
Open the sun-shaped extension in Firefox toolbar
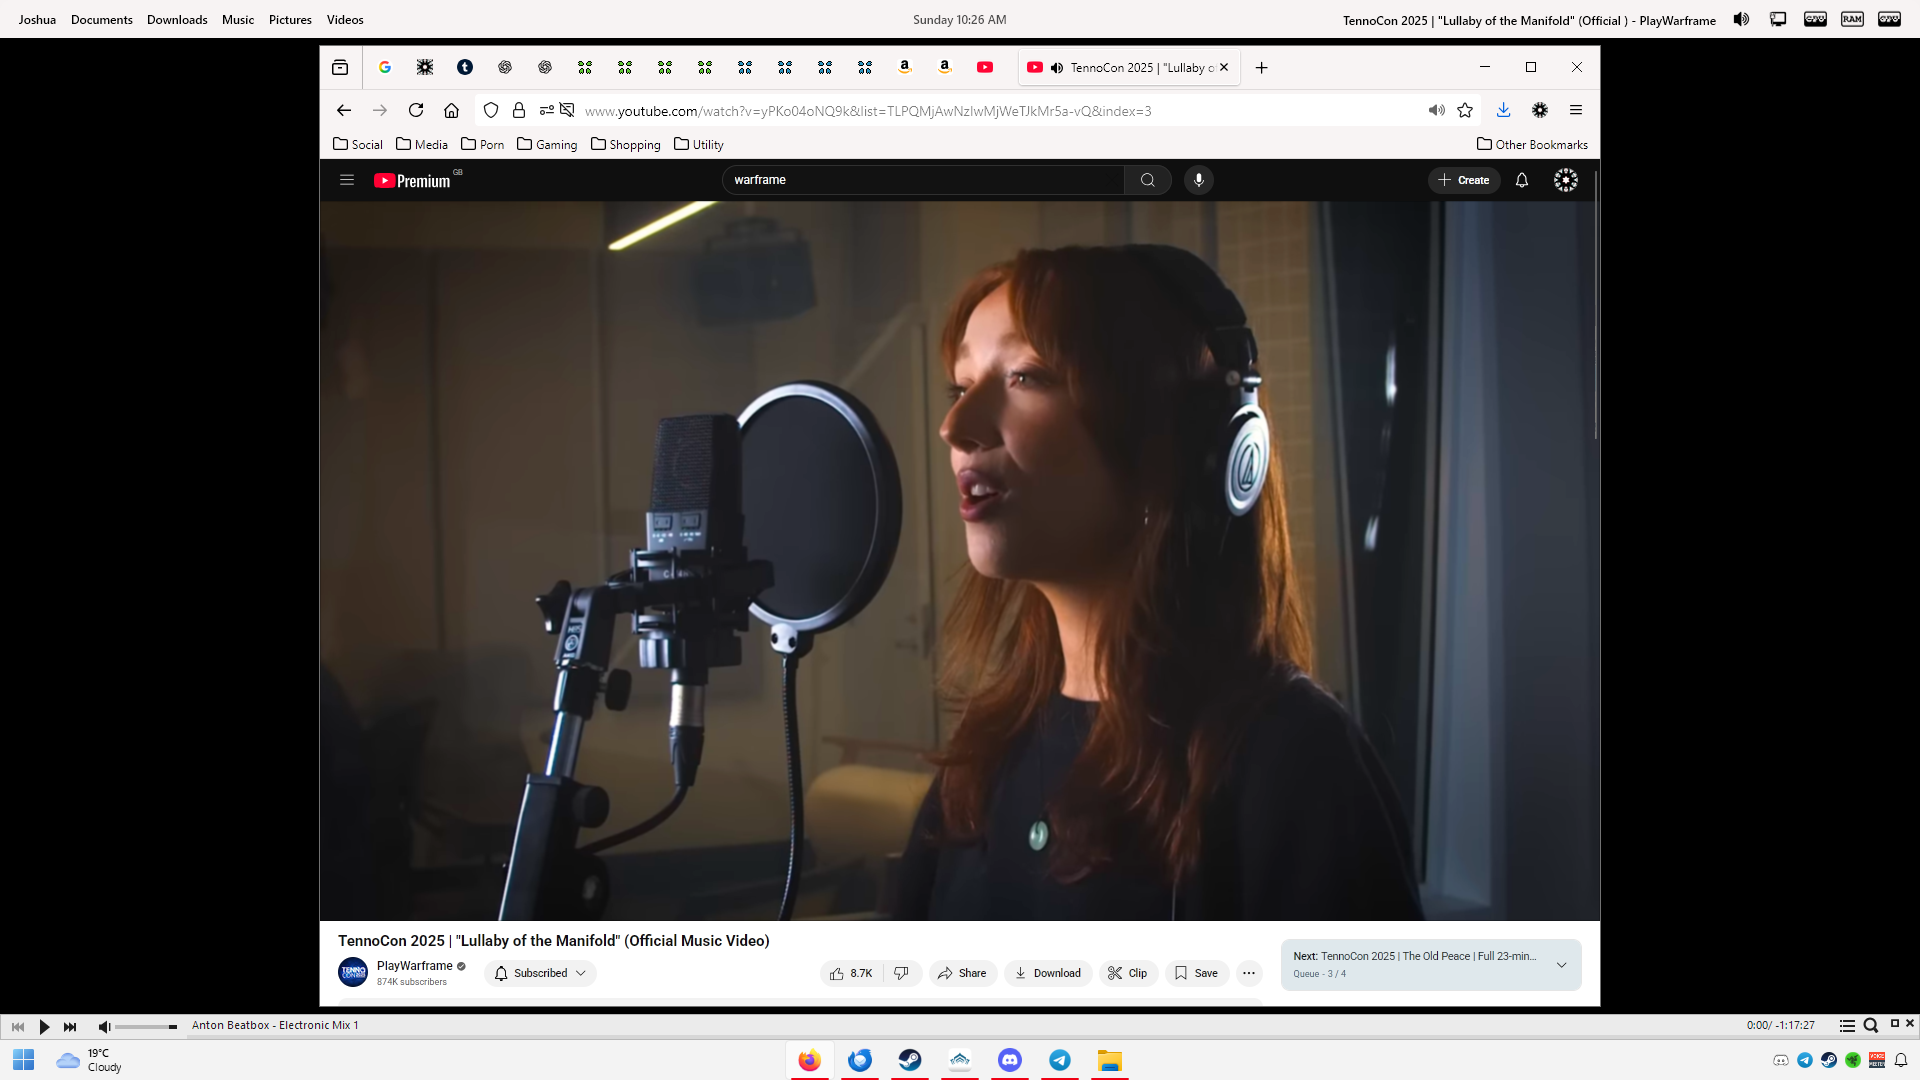[x=1540, y=110]
